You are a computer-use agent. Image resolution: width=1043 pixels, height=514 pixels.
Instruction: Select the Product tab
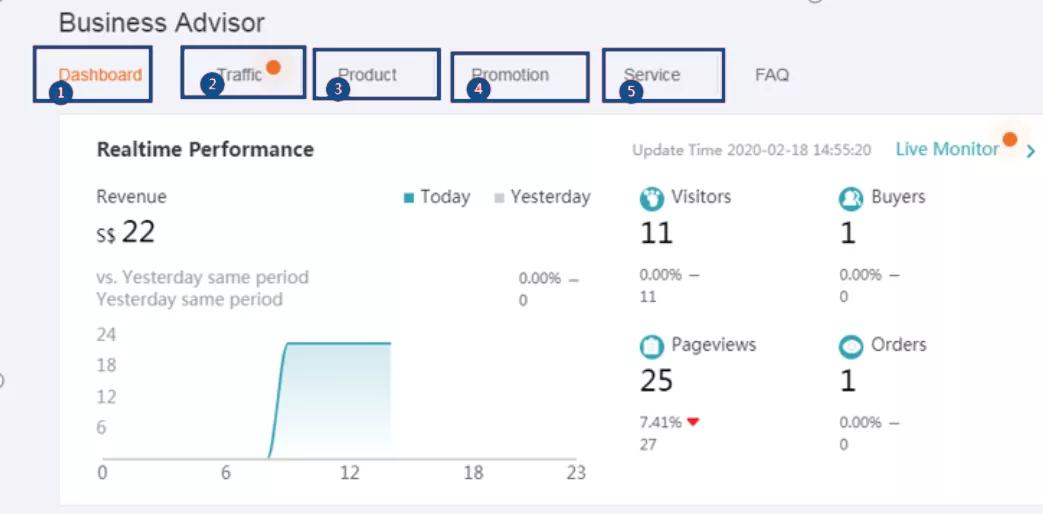tap(367, 75)
